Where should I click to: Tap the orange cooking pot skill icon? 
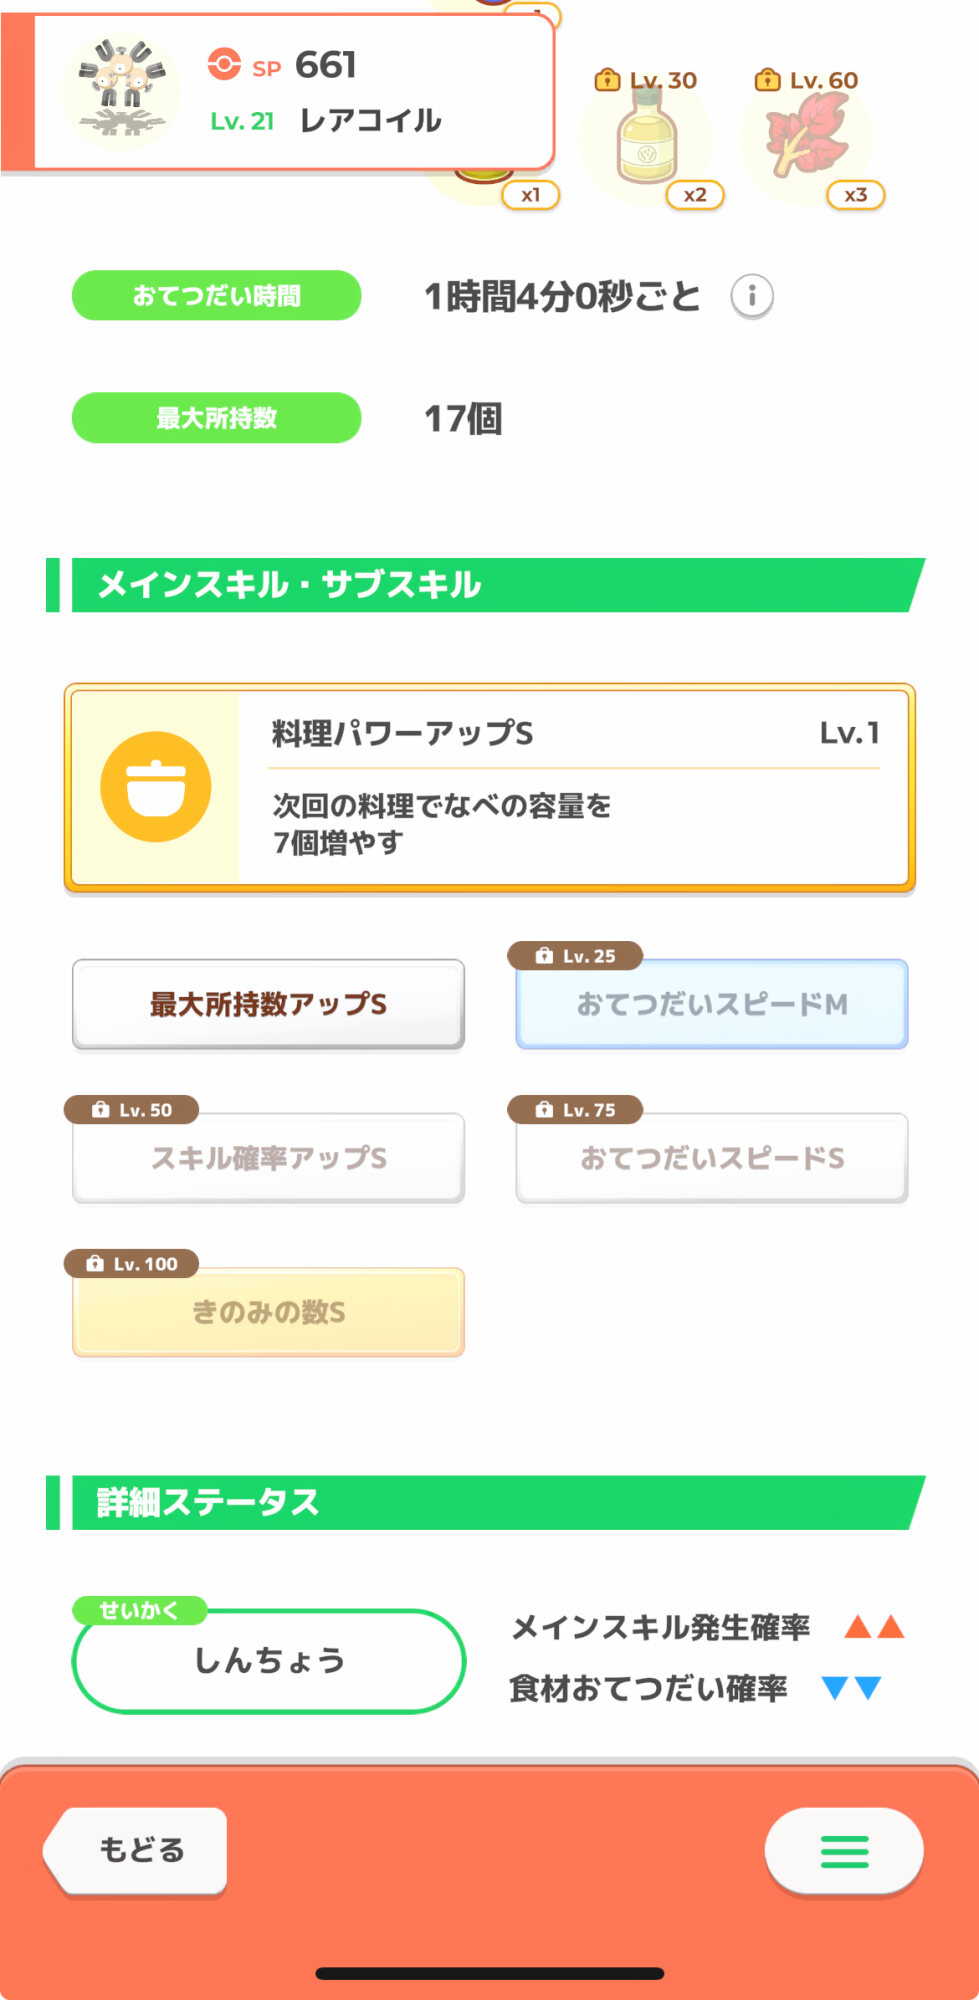click(x=156, y=787)
